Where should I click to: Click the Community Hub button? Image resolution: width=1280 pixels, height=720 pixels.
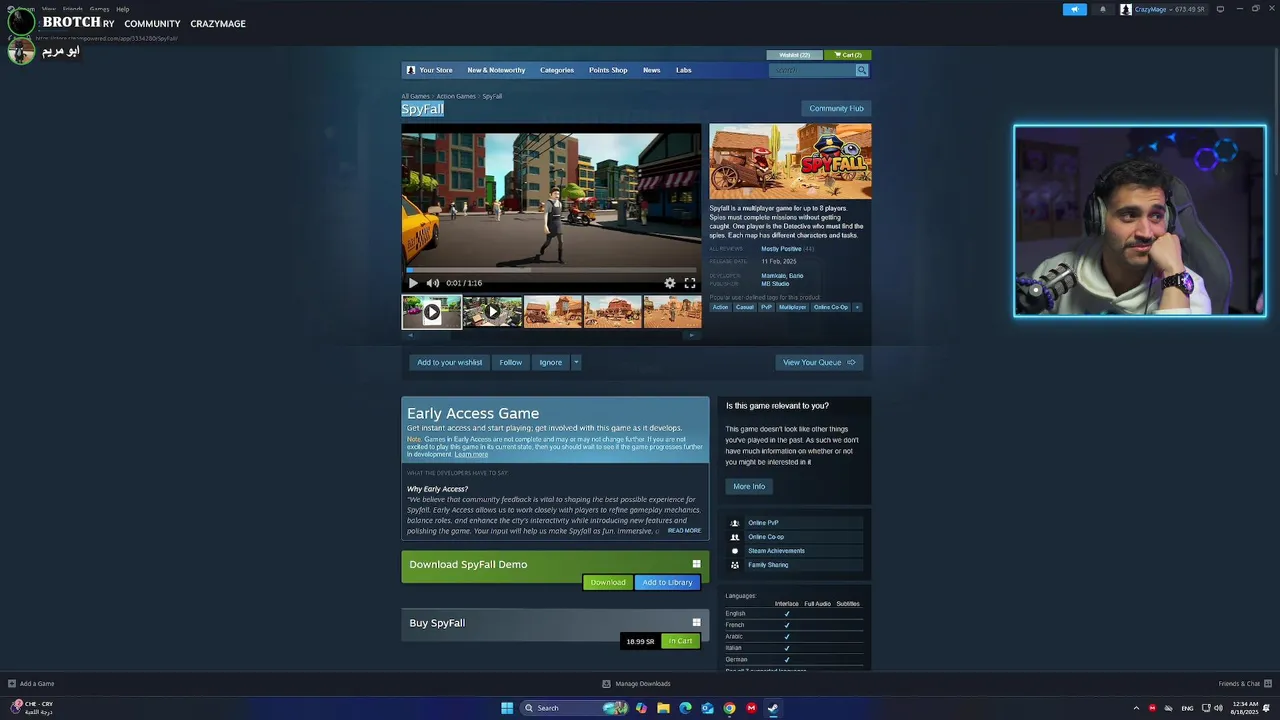click(836, 108)
